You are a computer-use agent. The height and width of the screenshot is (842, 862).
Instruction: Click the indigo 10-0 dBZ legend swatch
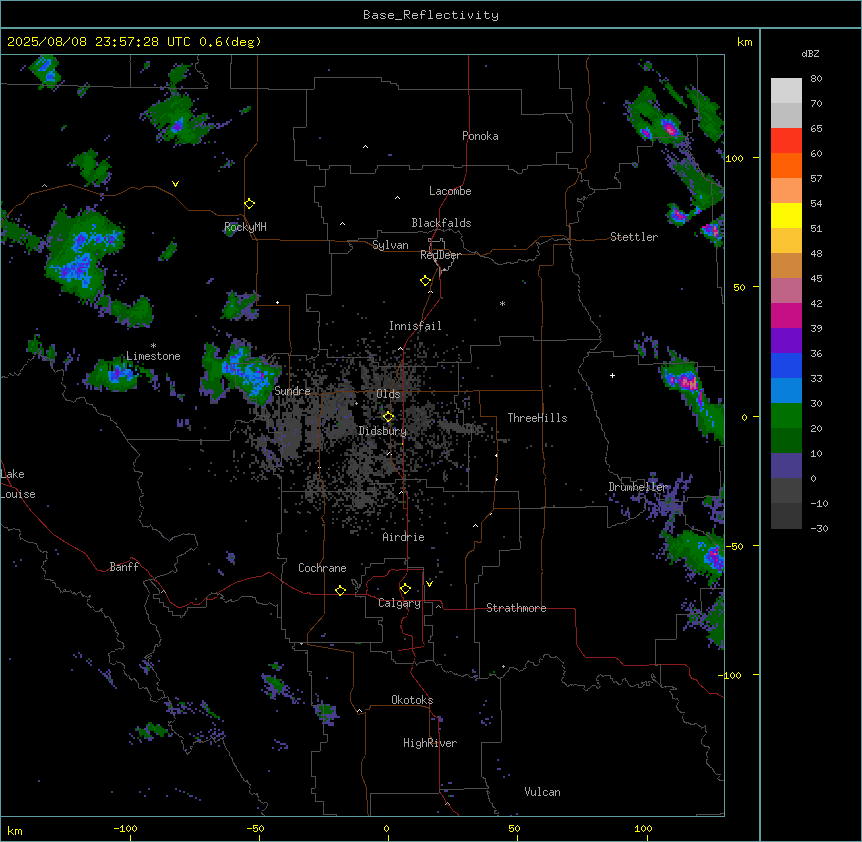pyautogui.click(x=786, y=466)
